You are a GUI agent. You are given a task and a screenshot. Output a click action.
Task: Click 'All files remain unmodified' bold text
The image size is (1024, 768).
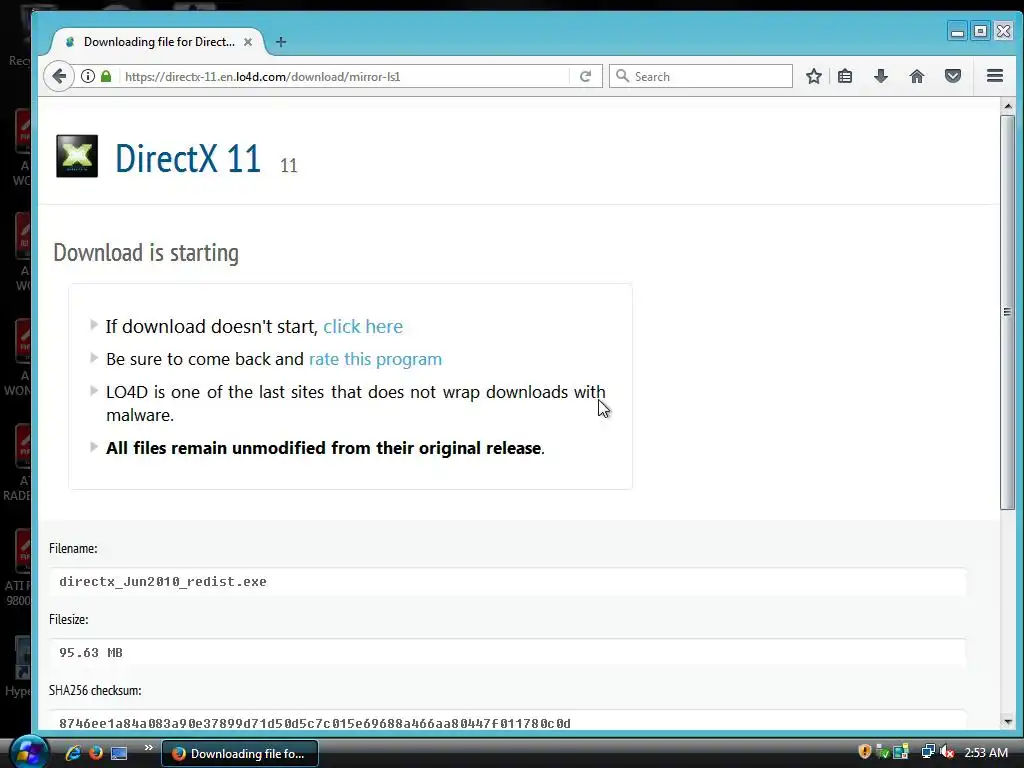[325, 448]
